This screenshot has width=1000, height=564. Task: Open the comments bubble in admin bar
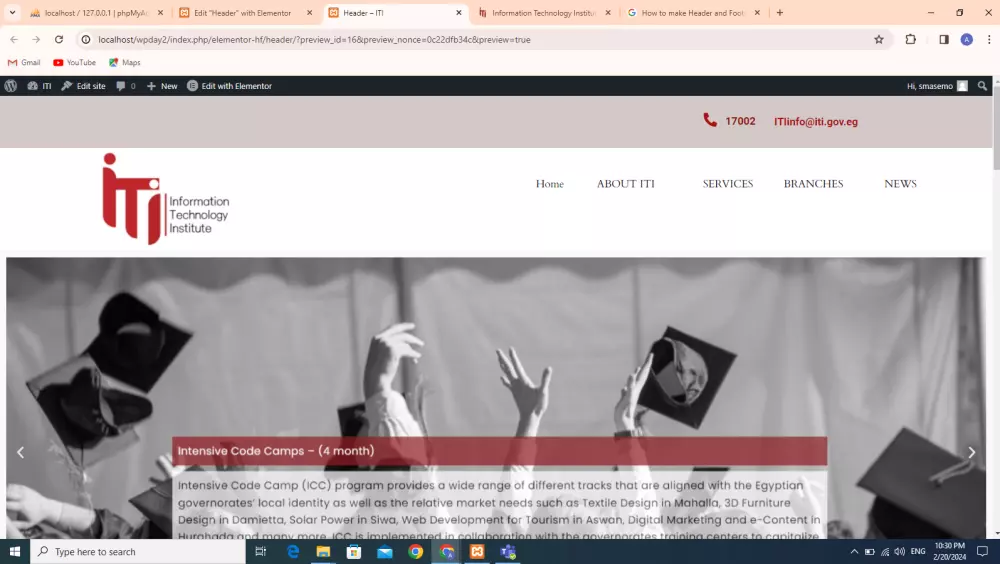pyautogui.click(x=126, y=86)
